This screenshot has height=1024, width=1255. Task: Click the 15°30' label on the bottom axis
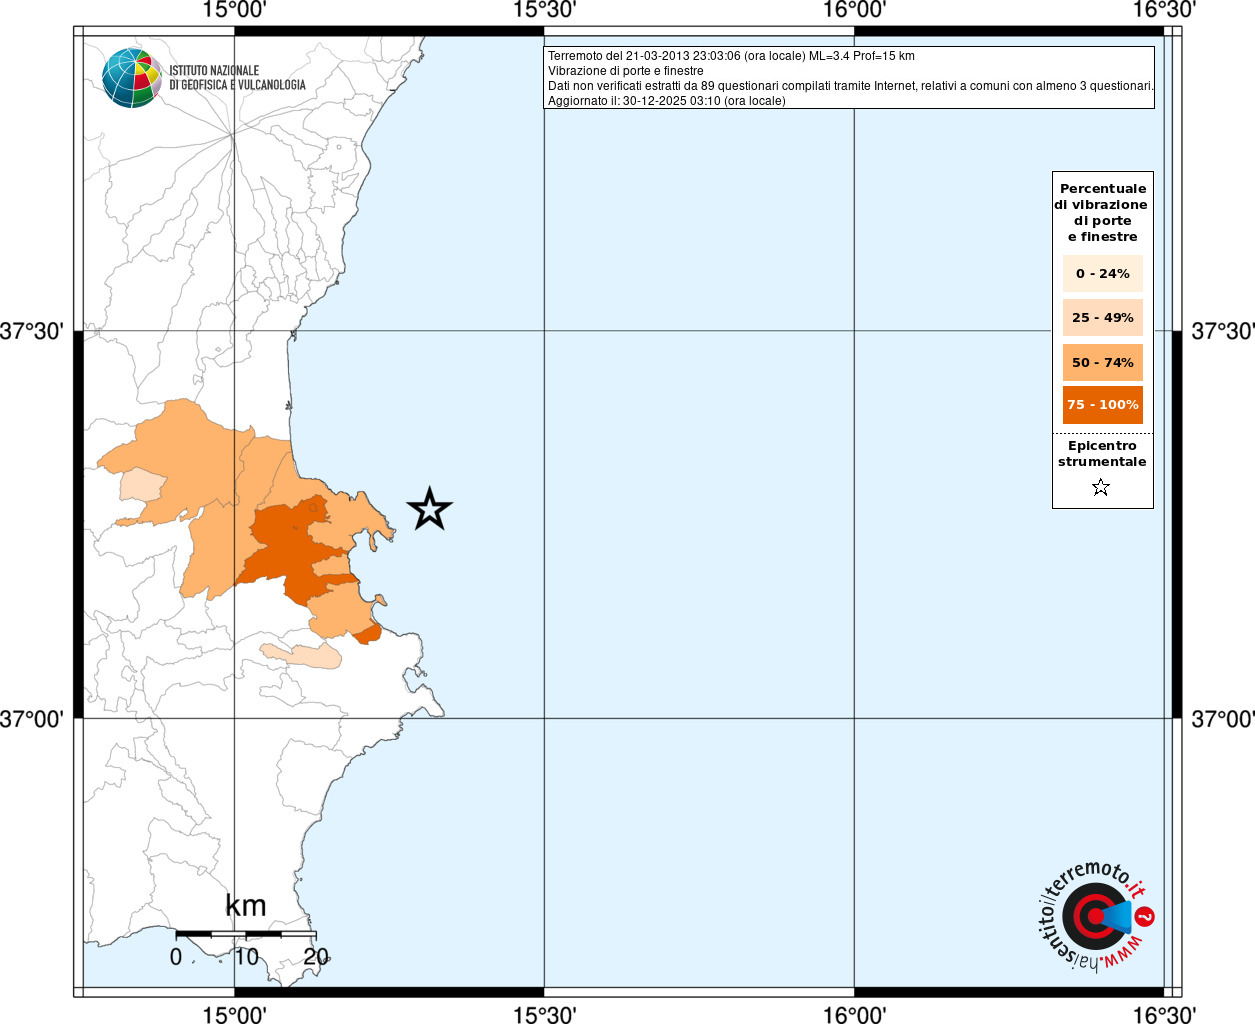pos(544,1015)
